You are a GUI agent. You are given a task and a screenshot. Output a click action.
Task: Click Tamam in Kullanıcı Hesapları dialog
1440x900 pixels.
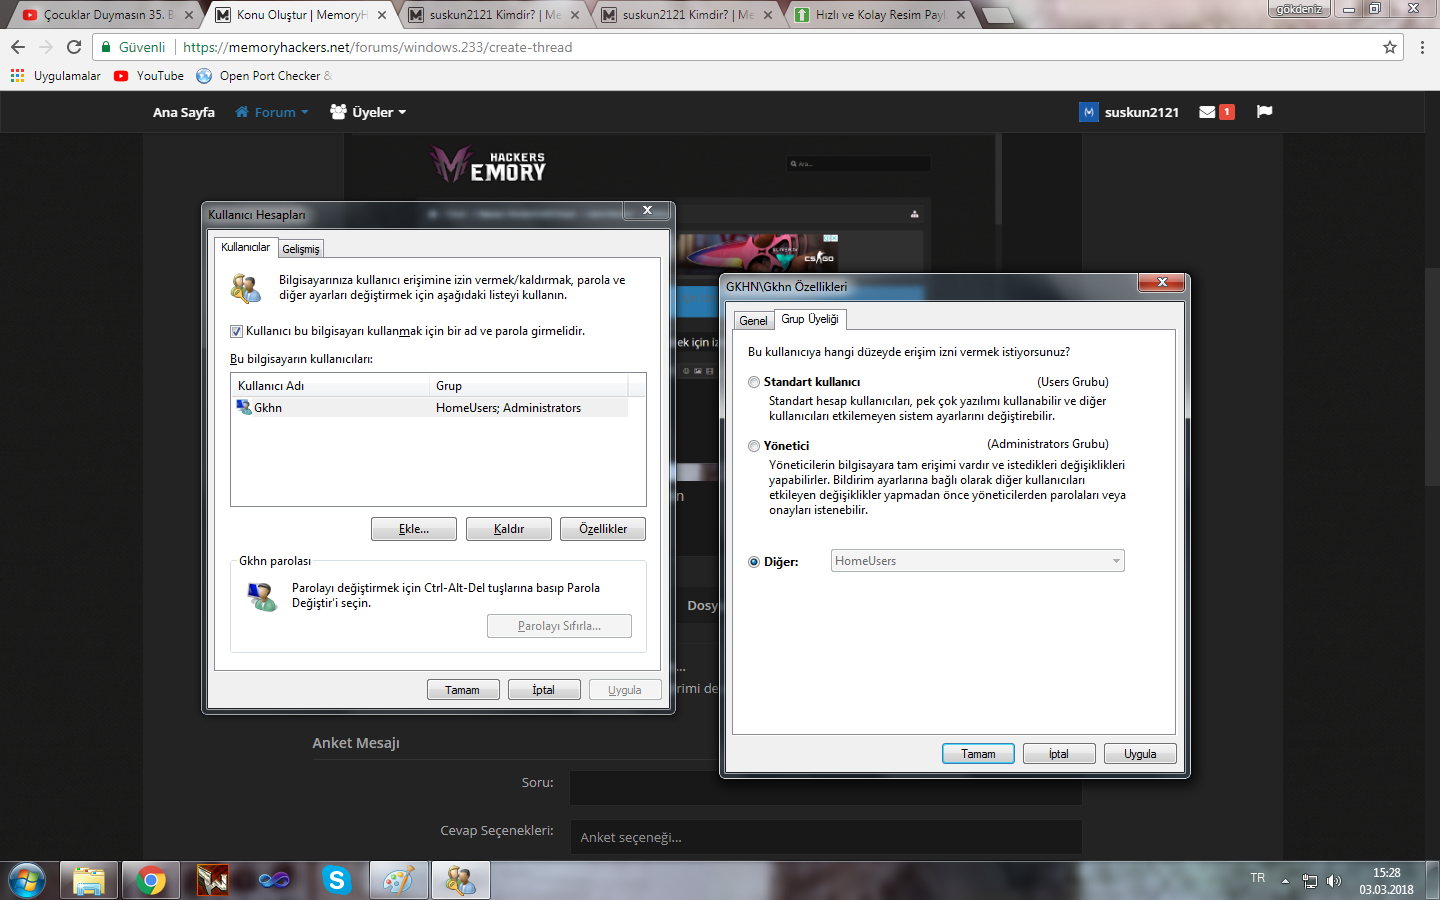pos(462,690)
